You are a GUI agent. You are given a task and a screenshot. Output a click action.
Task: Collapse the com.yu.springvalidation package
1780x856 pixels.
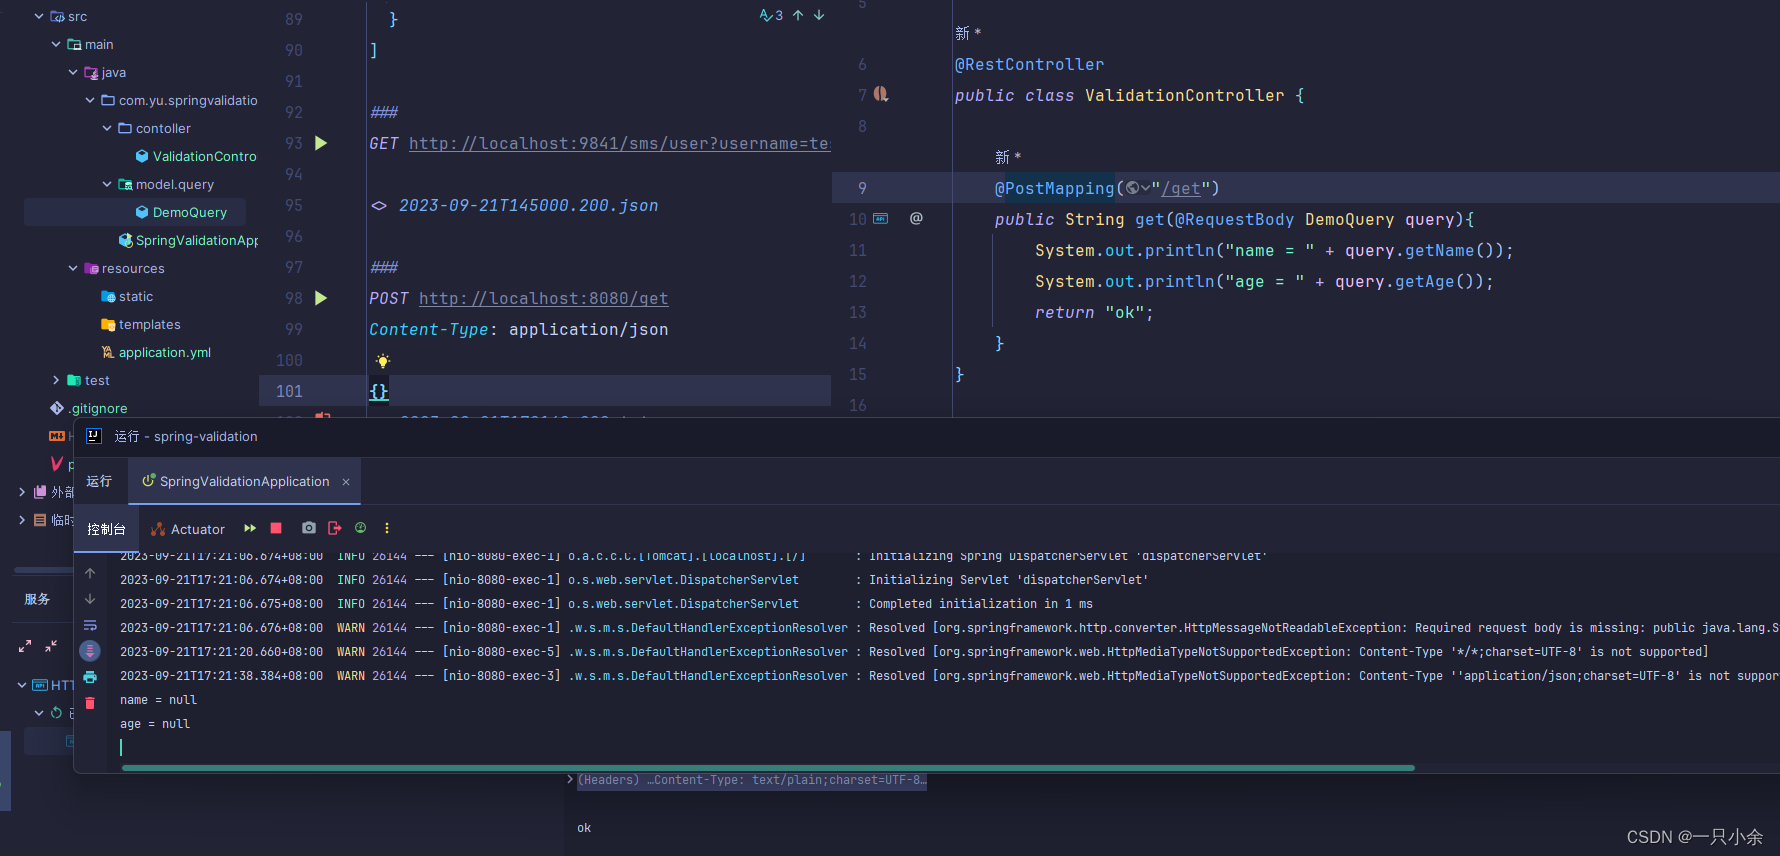pos(90,100)
